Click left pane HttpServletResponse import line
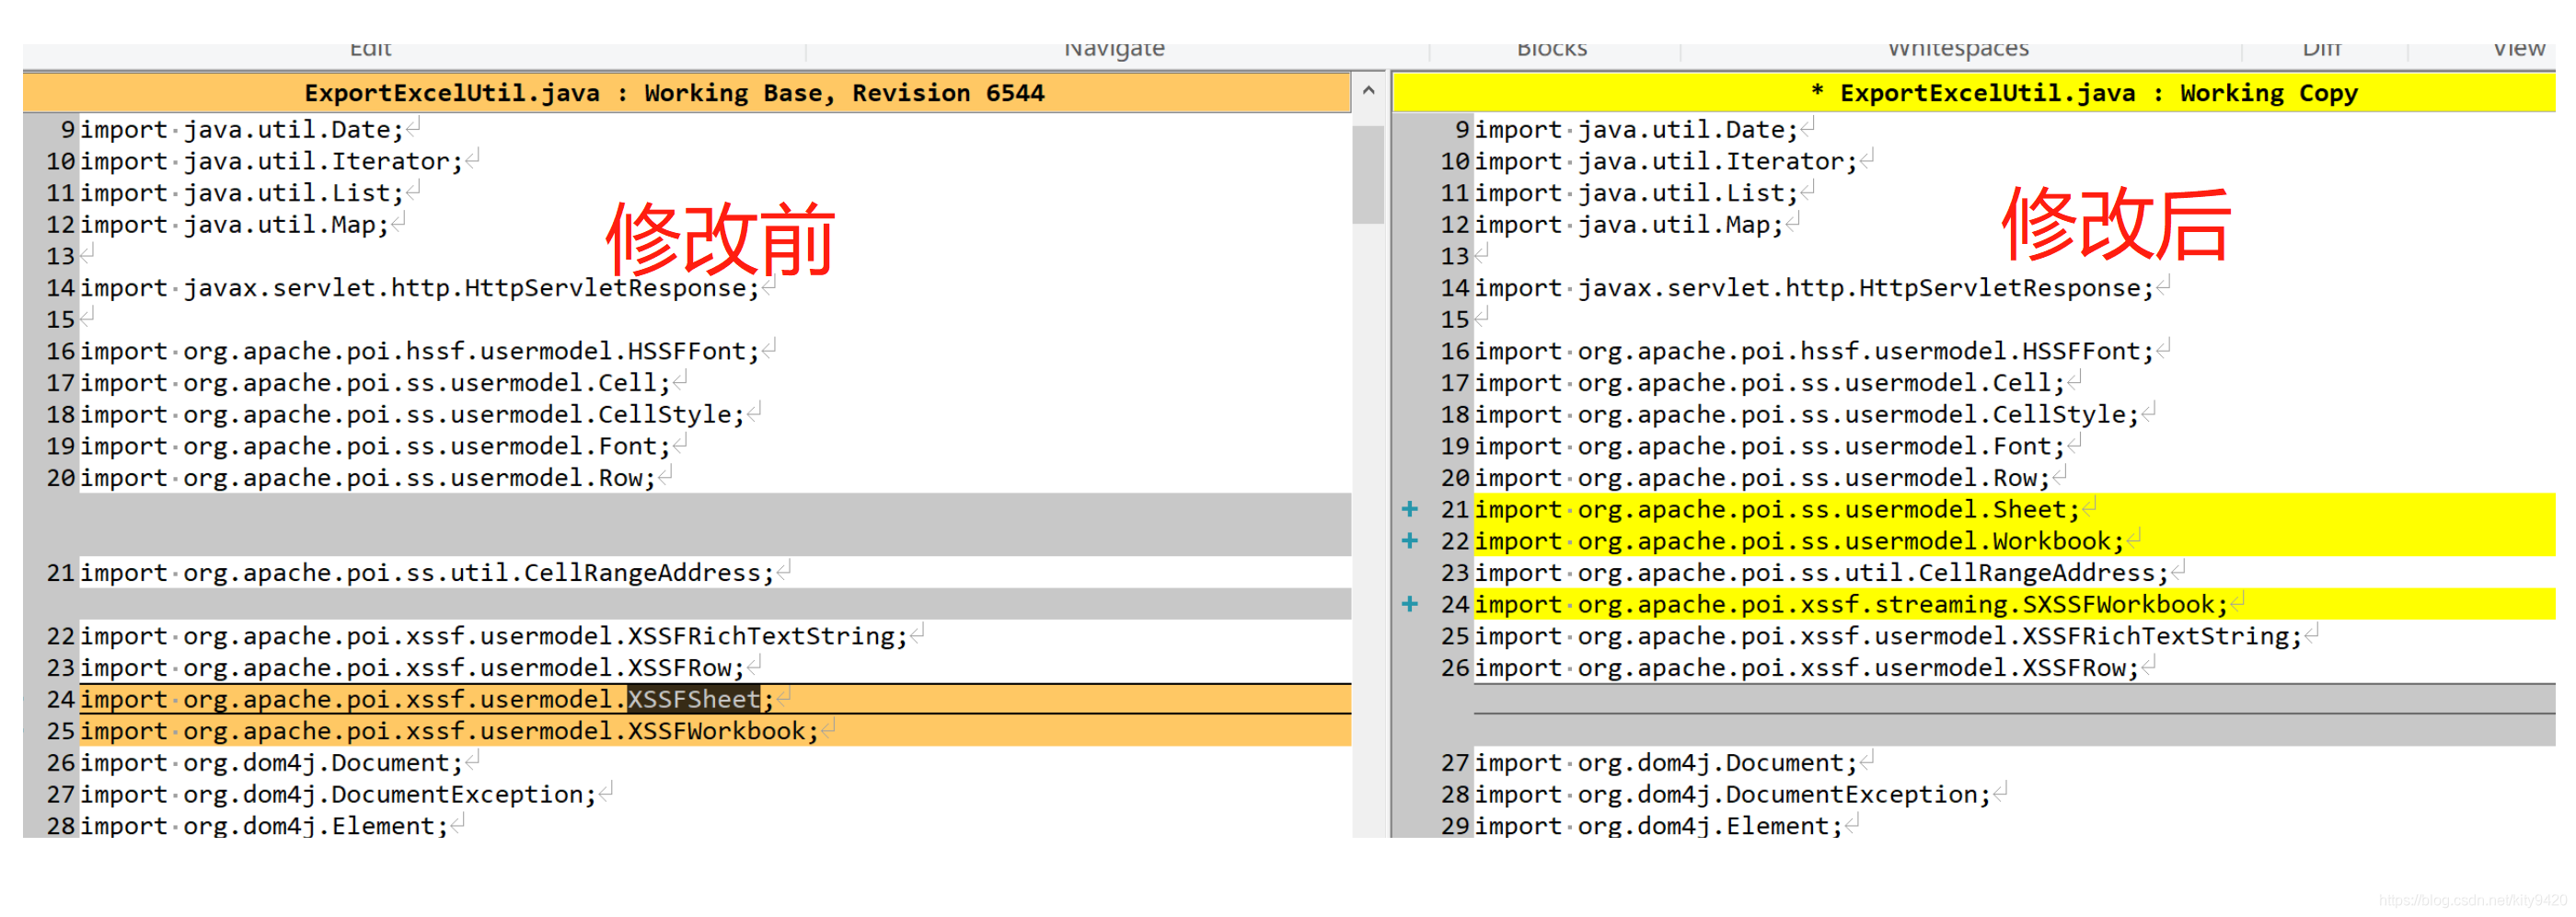2576x917 pixels. point(420,288)
